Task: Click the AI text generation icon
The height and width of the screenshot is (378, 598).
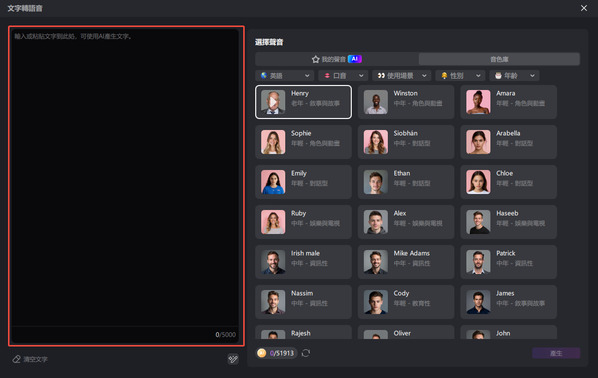Action: pos(233,359)
